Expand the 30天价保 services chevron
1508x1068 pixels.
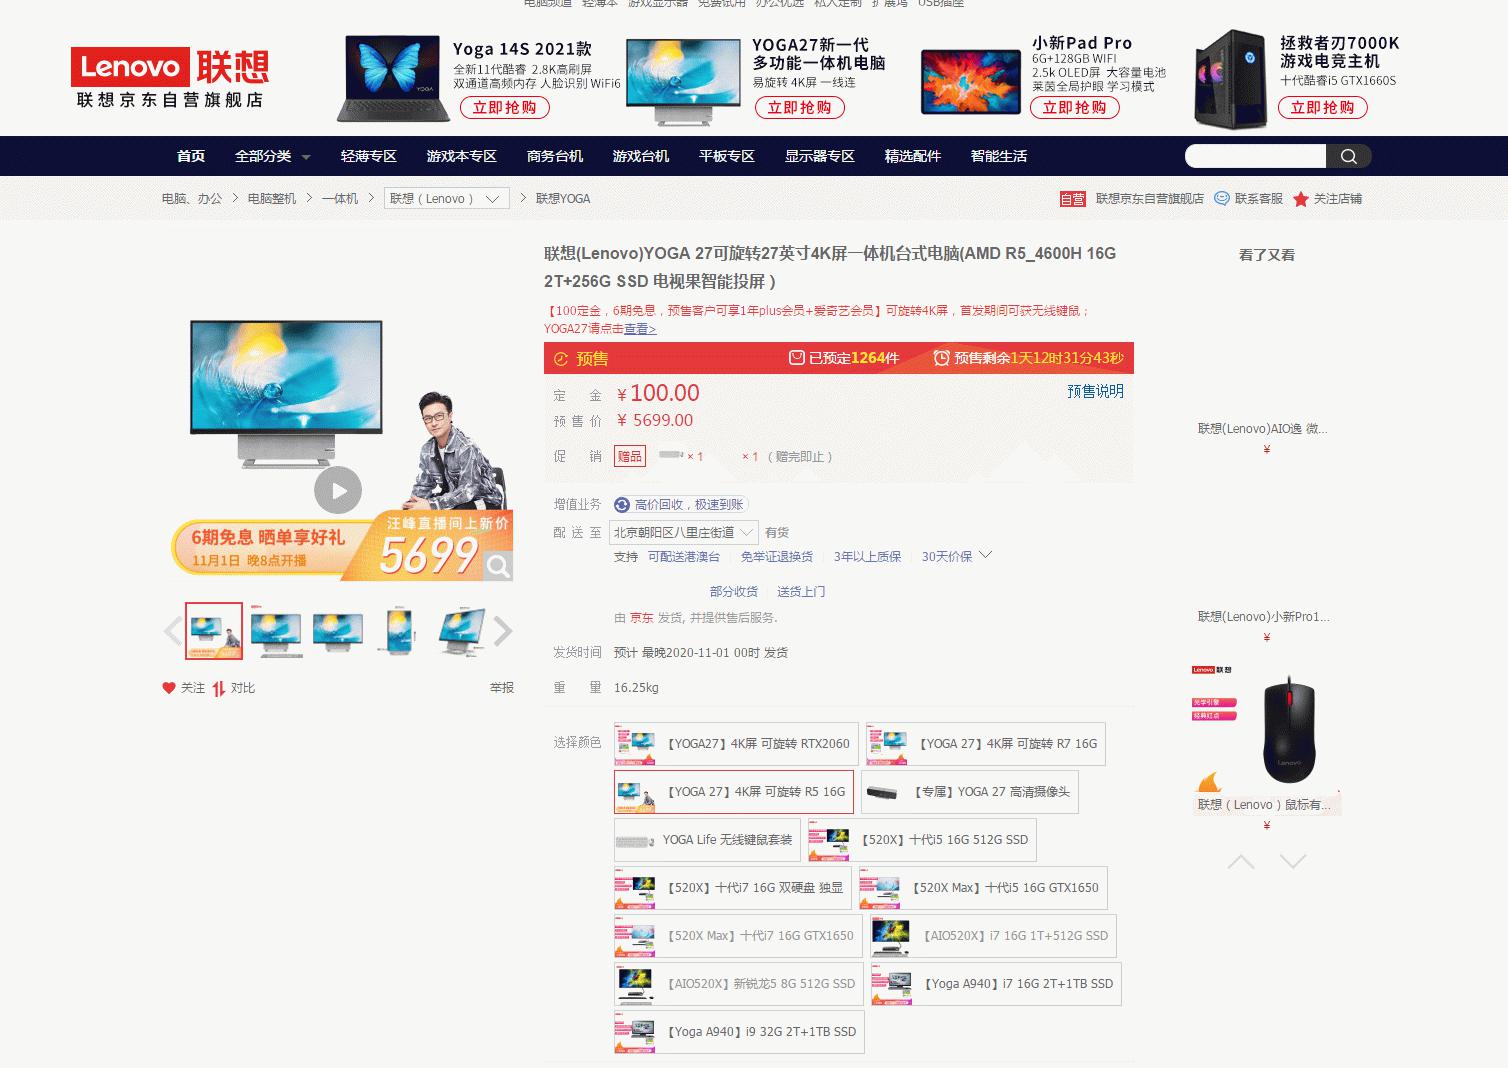985,555
